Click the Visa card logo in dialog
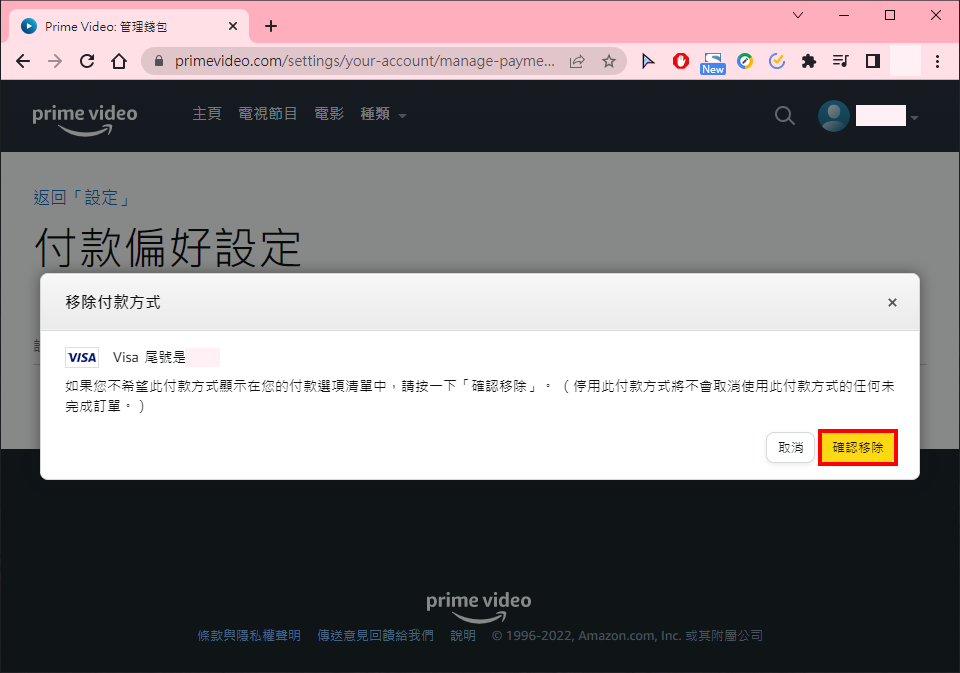This screenshot has height=673, width=960. click(x=82, y=358)
